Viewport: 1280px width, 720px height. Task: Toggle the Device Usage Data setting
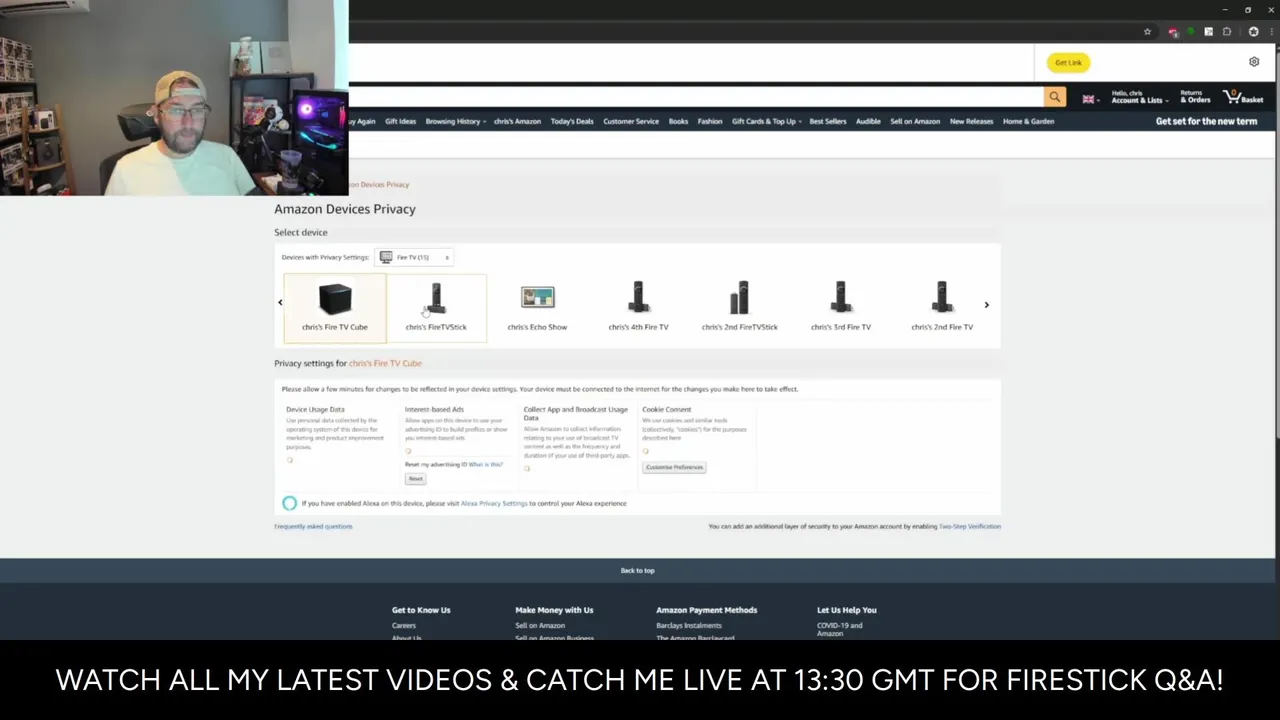[x=290, y=459]
